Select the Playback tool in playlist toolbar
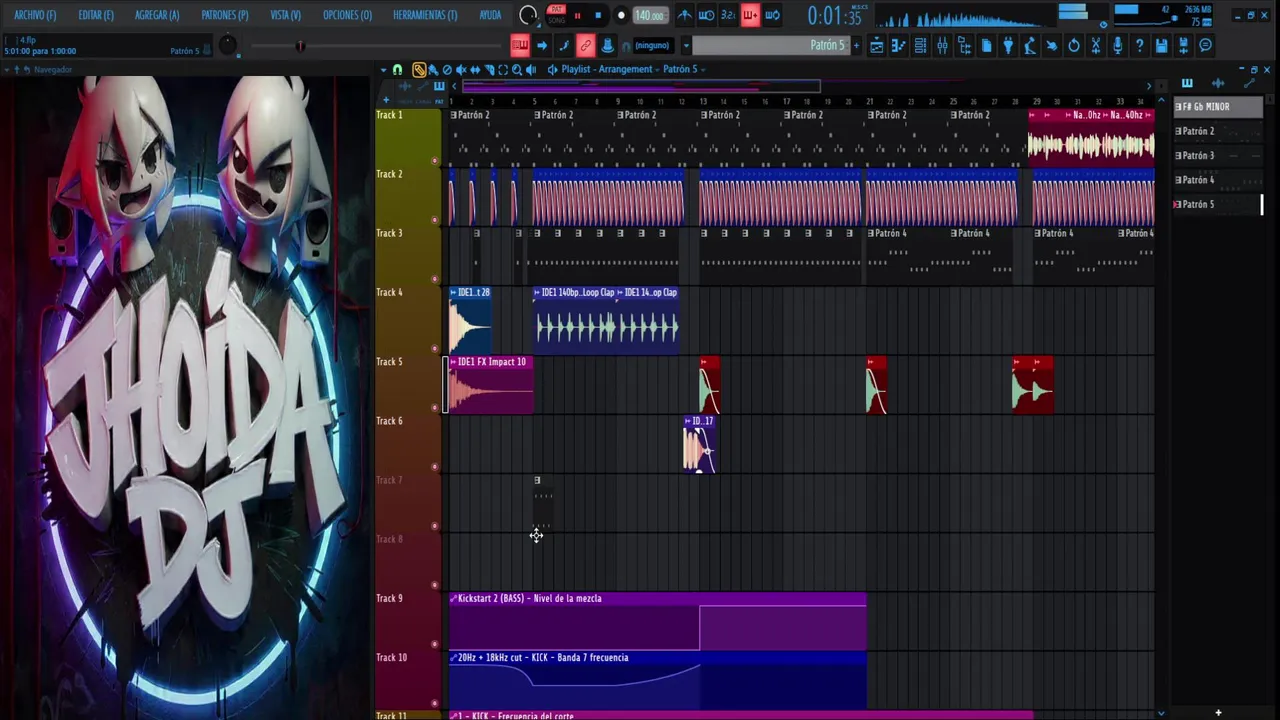This screenshot has width=1280, height=720. tap(530, 70)
